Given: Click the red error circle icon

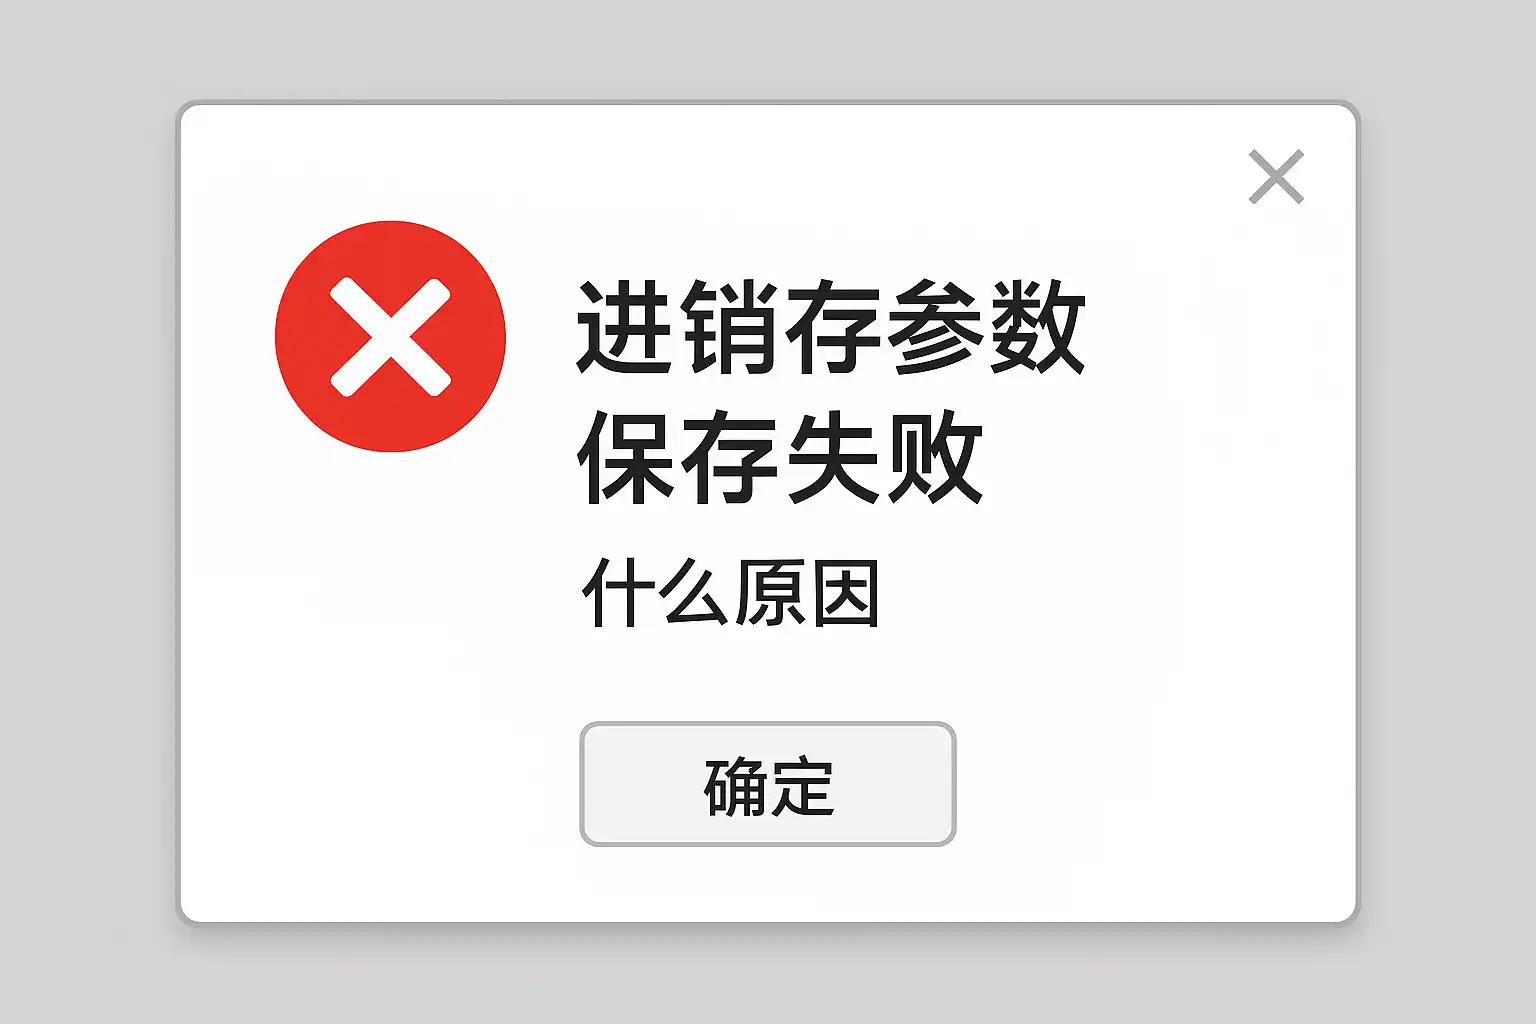Looking at the screenshot, I should click(390, 336).
